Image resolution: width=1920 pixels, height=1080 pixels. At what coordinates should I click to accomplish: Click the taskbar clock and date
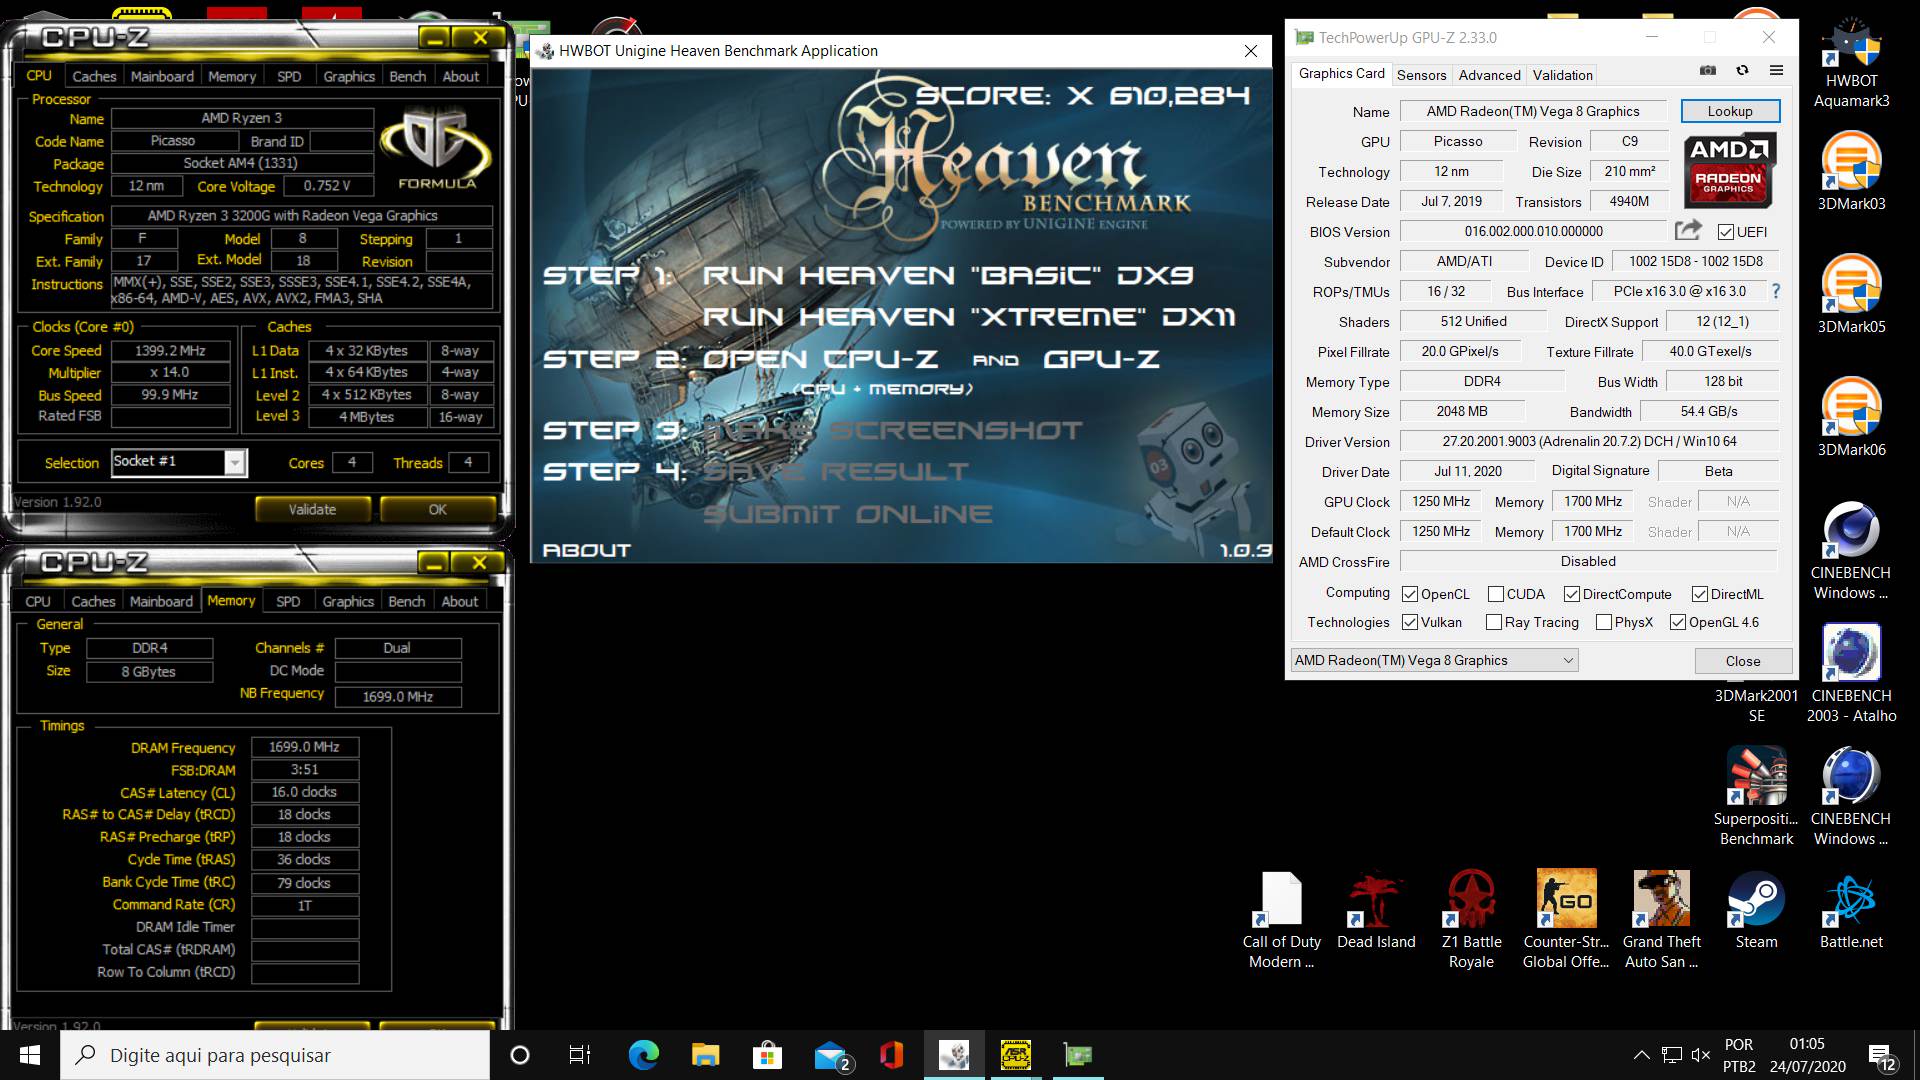[x=1807, y=1055]
